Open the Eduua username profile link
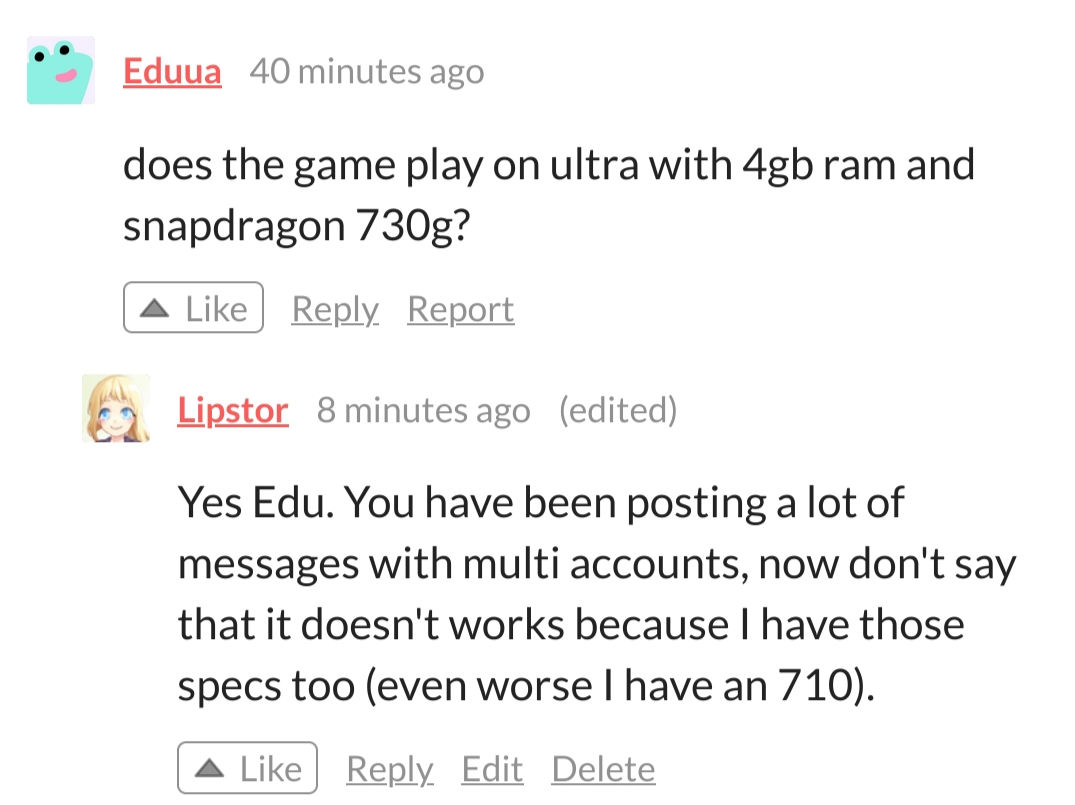1075x805 pixels. [172, 71]
